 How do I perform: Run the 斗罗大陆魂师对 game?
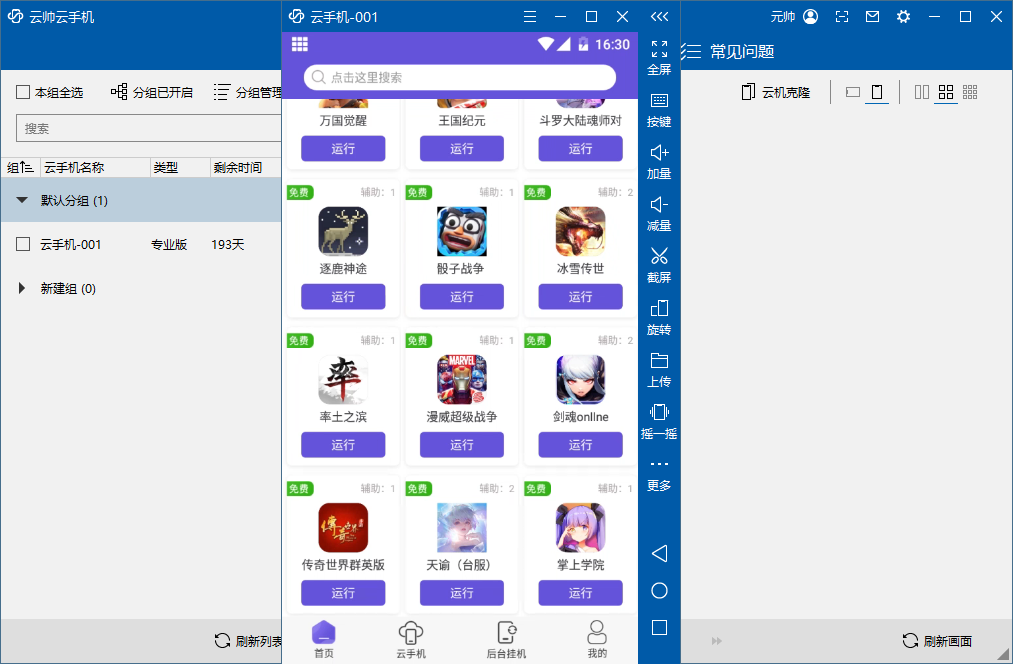click(580, 149)
